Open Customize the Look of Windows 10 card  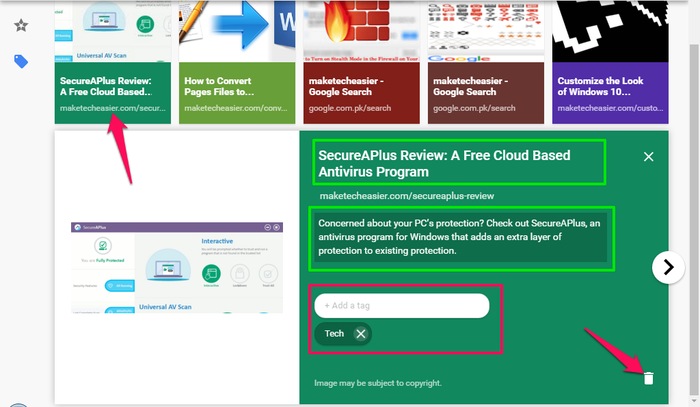click(610, 62)
